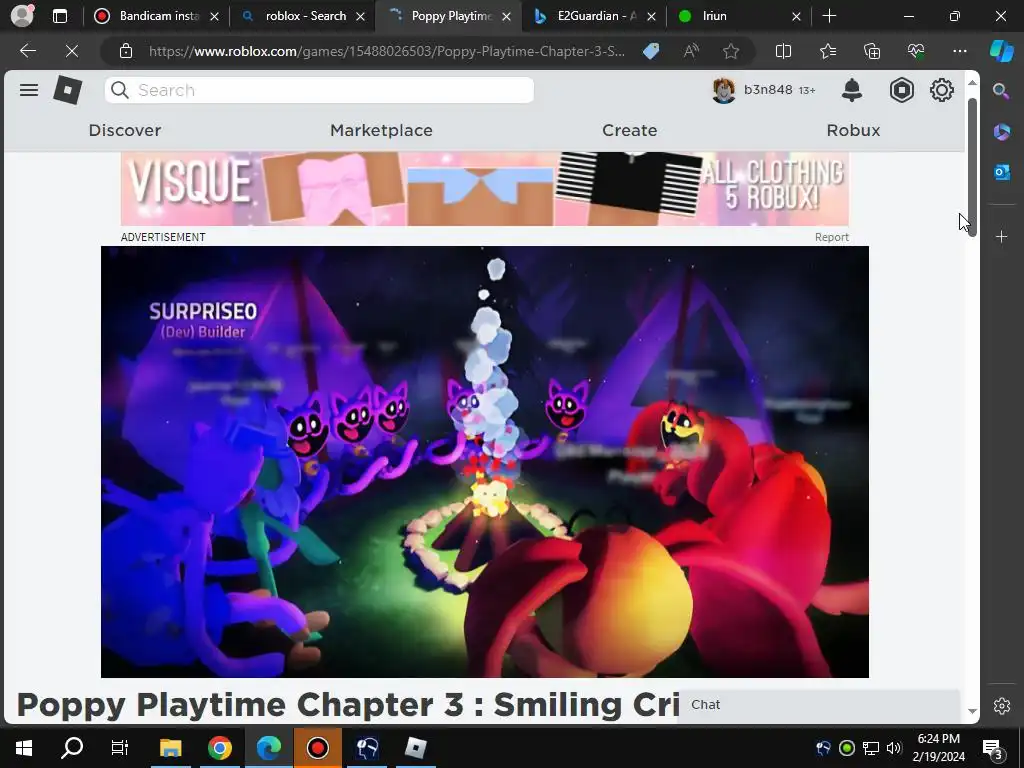The image size is (1024, 768).
Task: Open Edge Settings and more menu
Action: tap(959, 51)
